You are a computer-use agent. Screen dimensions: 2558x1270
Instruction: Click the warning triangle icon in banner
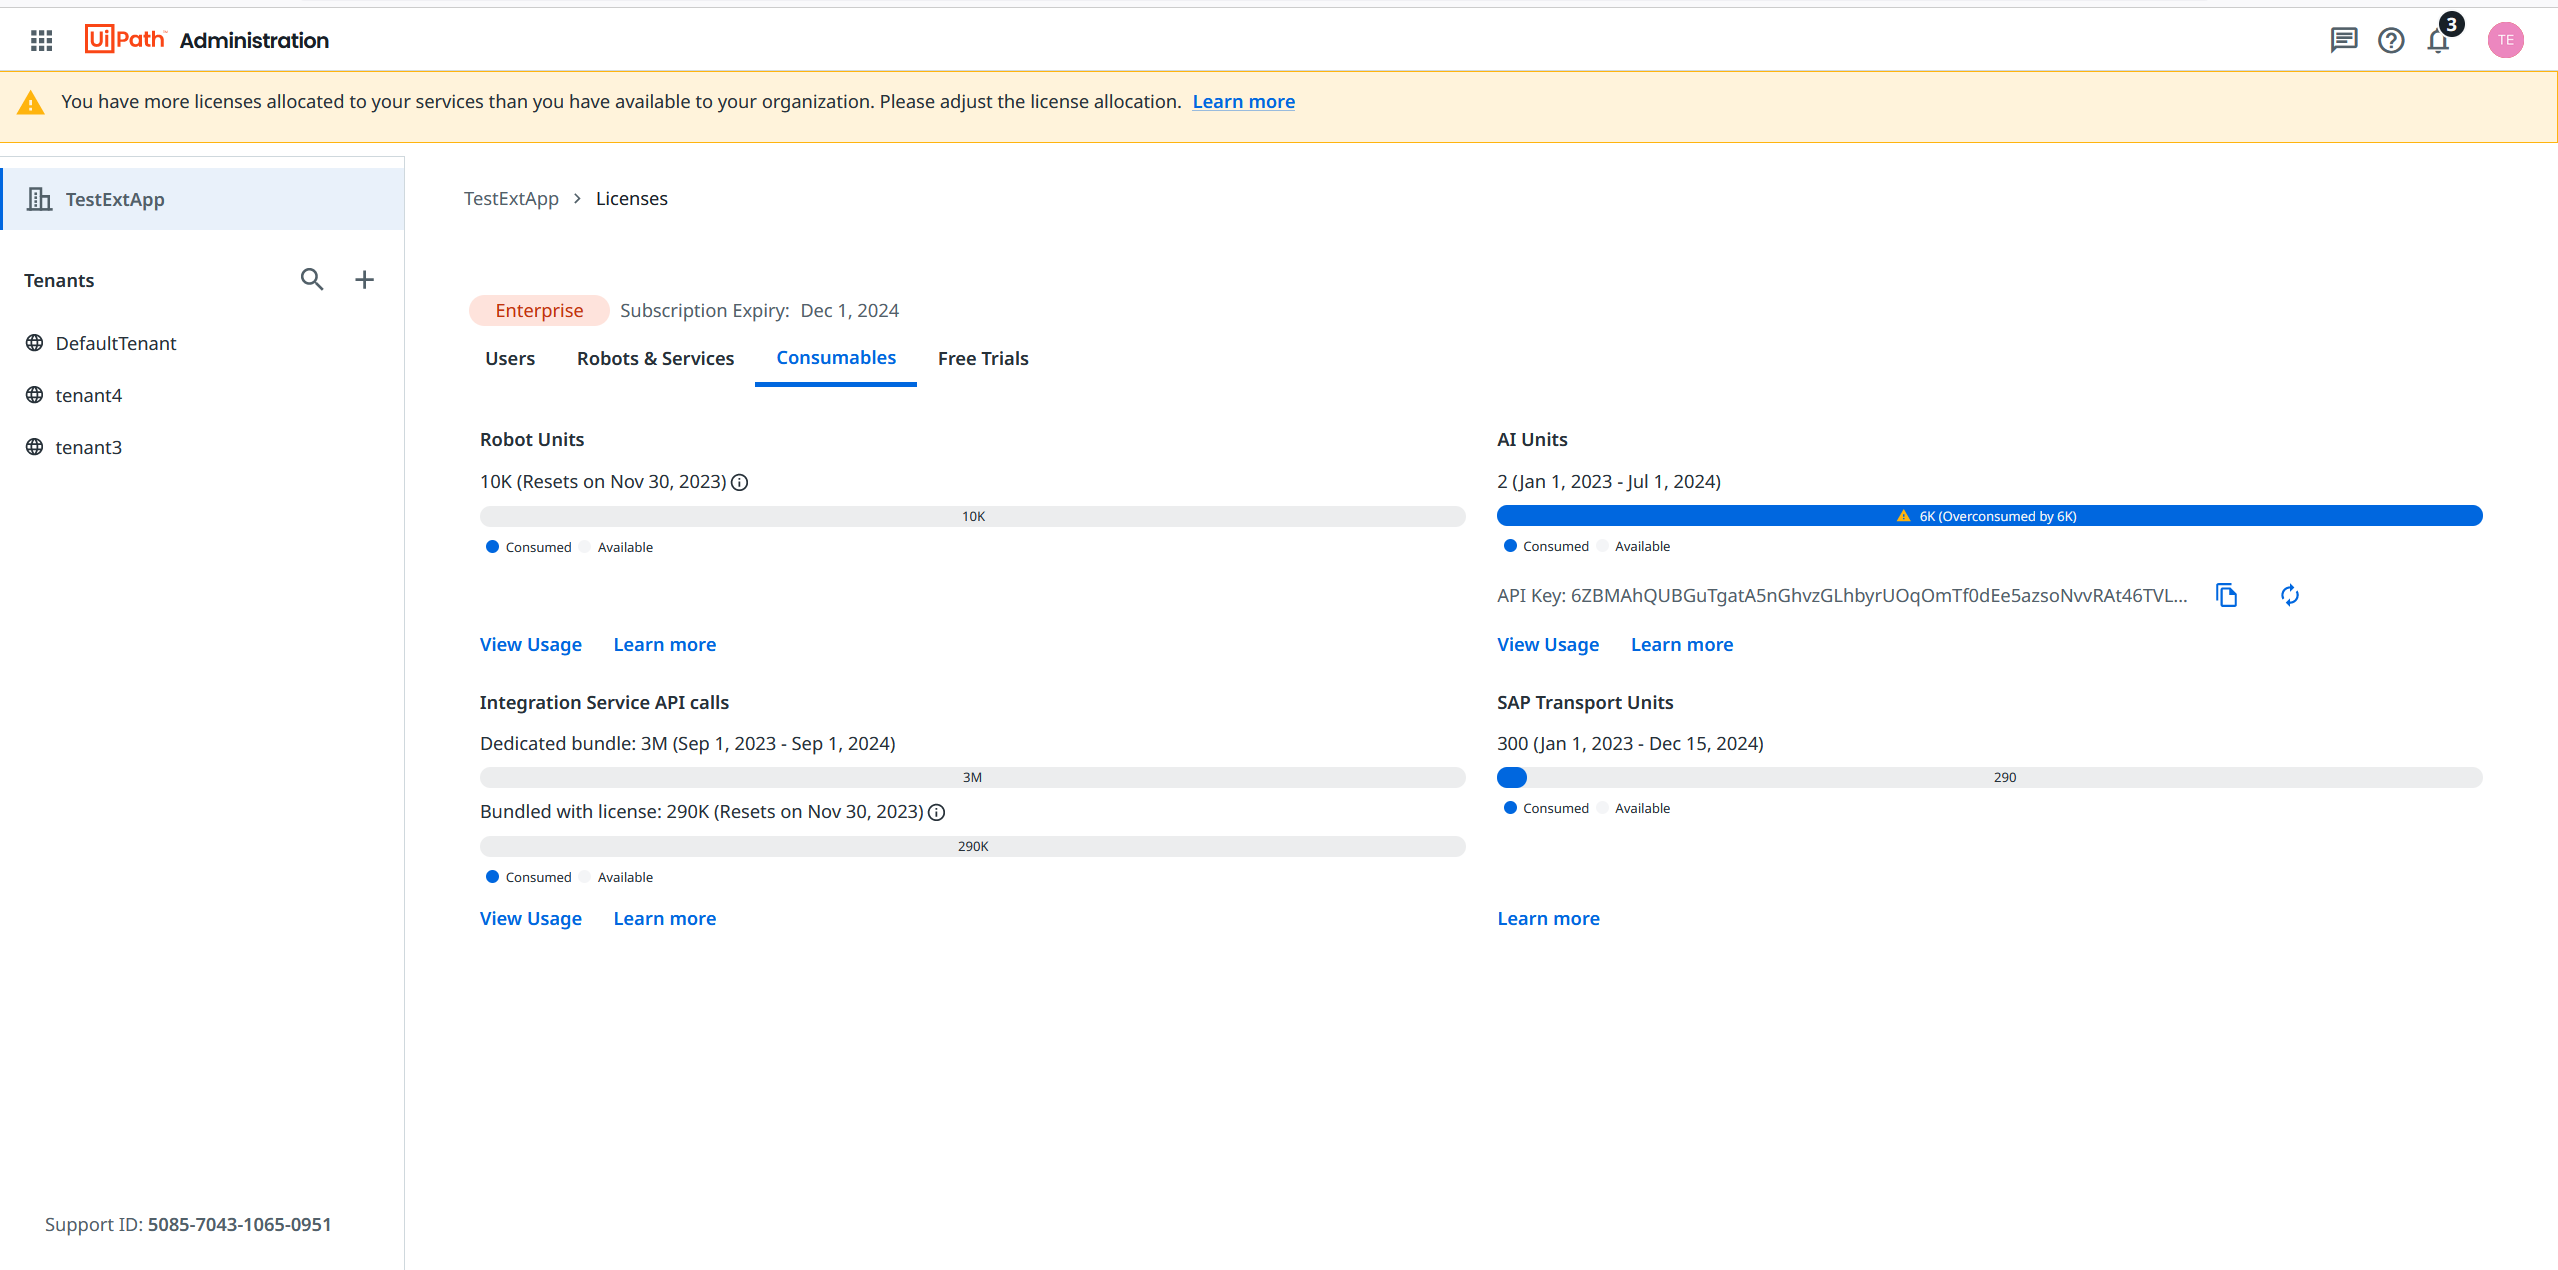pyautogui.click(x=31, y=102)
